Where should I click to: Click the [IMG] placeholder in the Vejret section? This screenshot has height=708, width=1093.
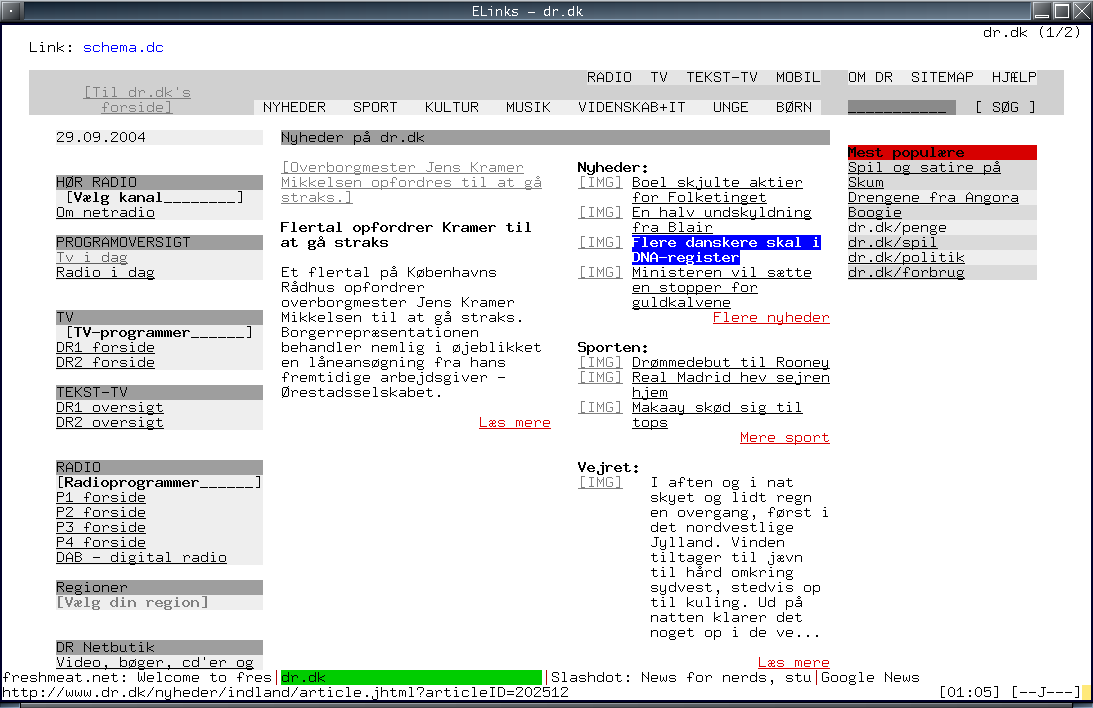600,483
